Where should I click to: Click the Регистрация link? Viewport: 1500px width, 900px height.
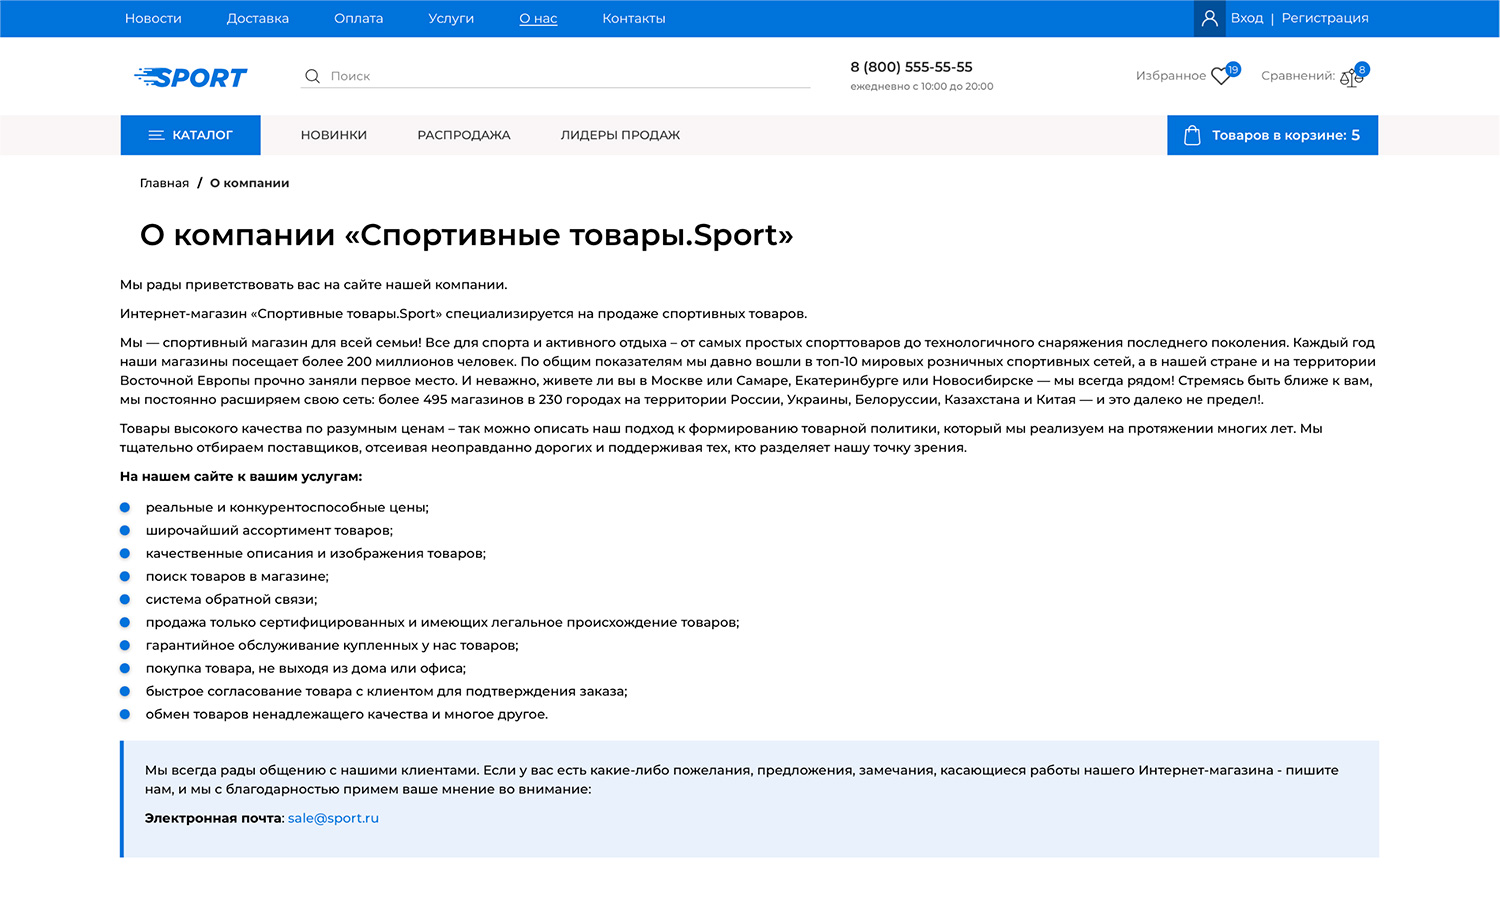[1324, 18]
